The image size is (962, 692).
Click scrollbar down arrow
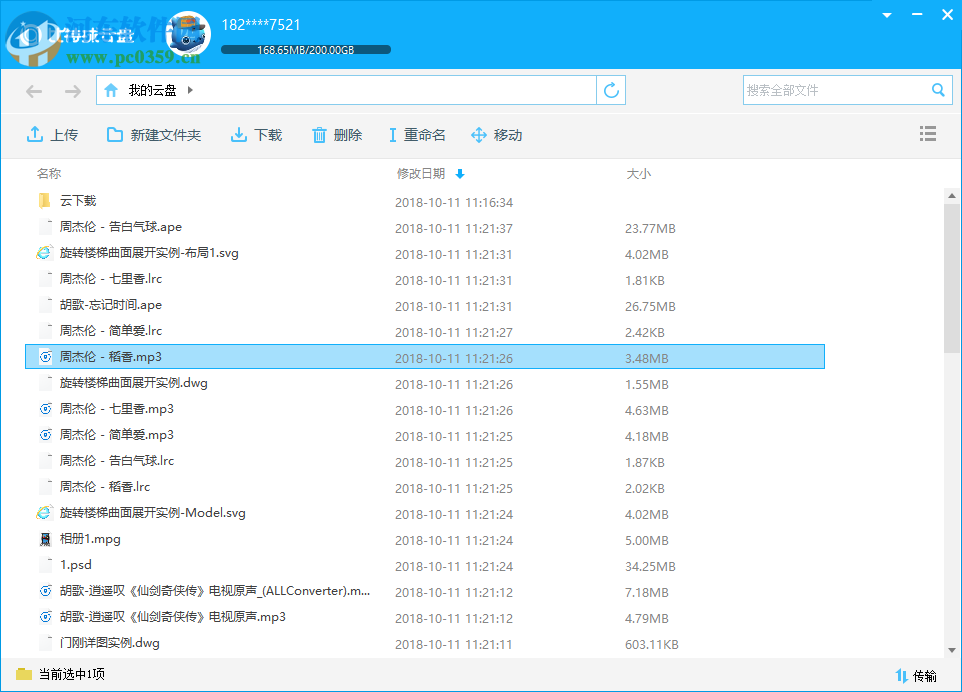[x=952, y=650]
